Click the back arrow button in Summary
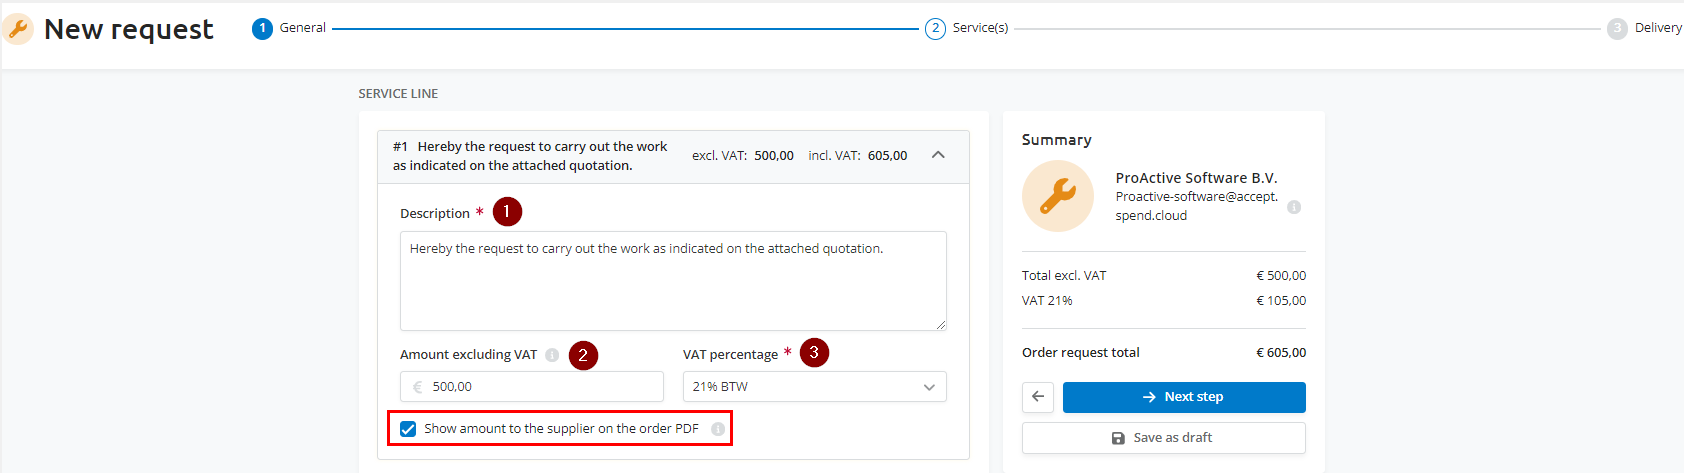 (1038, 397)
